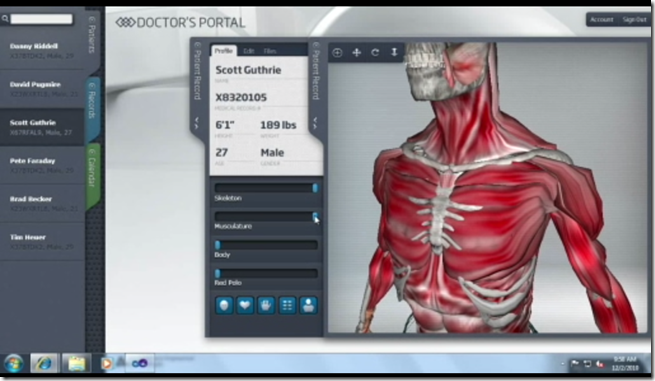Open Windows Explorer folder on taskbar
This screenshot has width=655, height=381.
77,363
